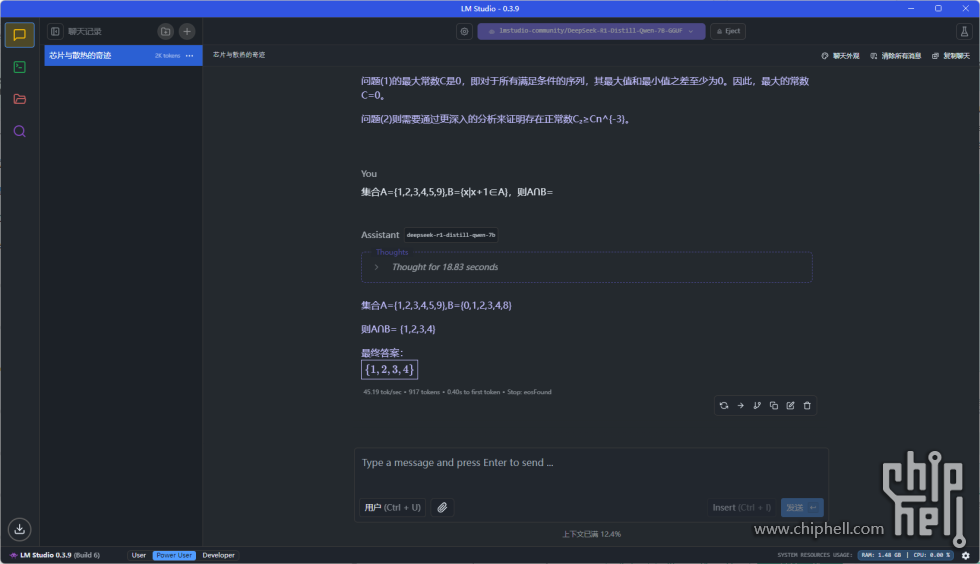The width and height of the screenshot is (980, 564).
Task: Click the context full 12.4% indicator
Action: tap(591, 534)
